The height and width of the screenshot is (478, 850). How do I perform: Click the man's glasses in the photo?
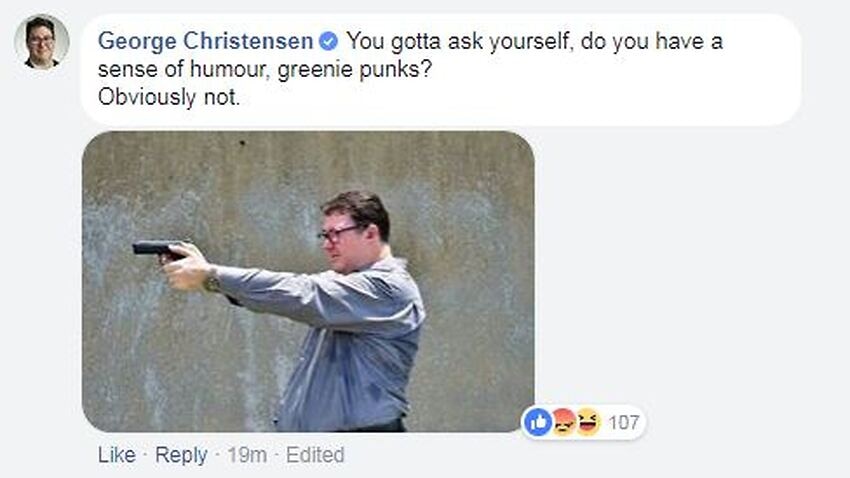[339, 234]
